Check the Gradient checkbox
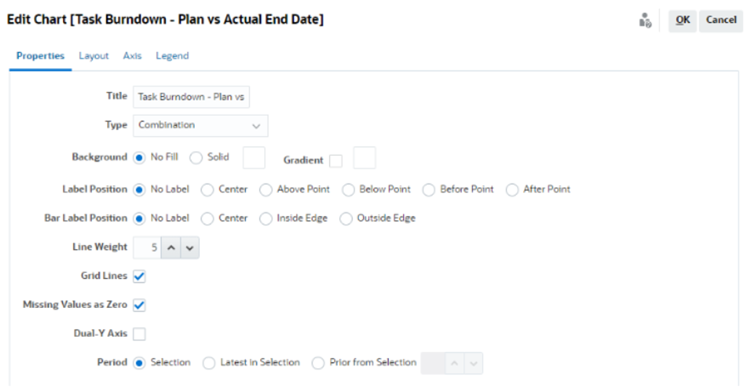This screenshot has height=392, width=751. (336, 161)
